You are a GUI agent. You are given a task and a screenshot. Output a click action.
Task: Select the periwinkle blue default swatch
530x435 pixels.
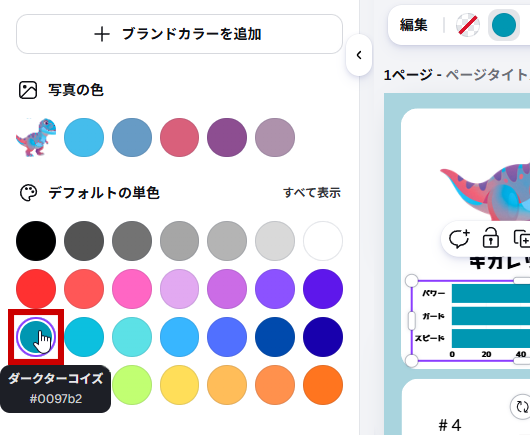[x=227, y=337]
